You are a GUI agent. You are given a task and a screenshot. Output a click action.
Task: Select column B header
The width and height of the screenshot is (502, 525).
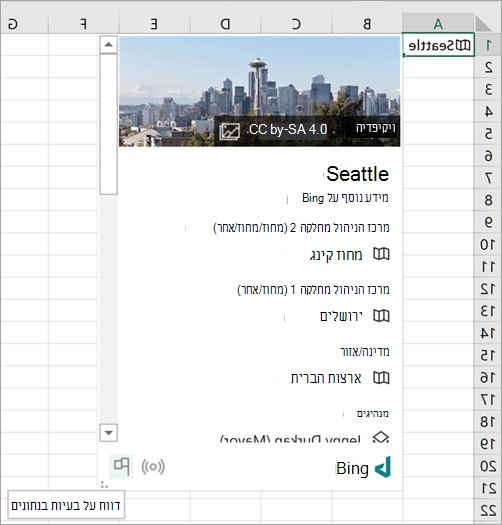click(367, 24)
